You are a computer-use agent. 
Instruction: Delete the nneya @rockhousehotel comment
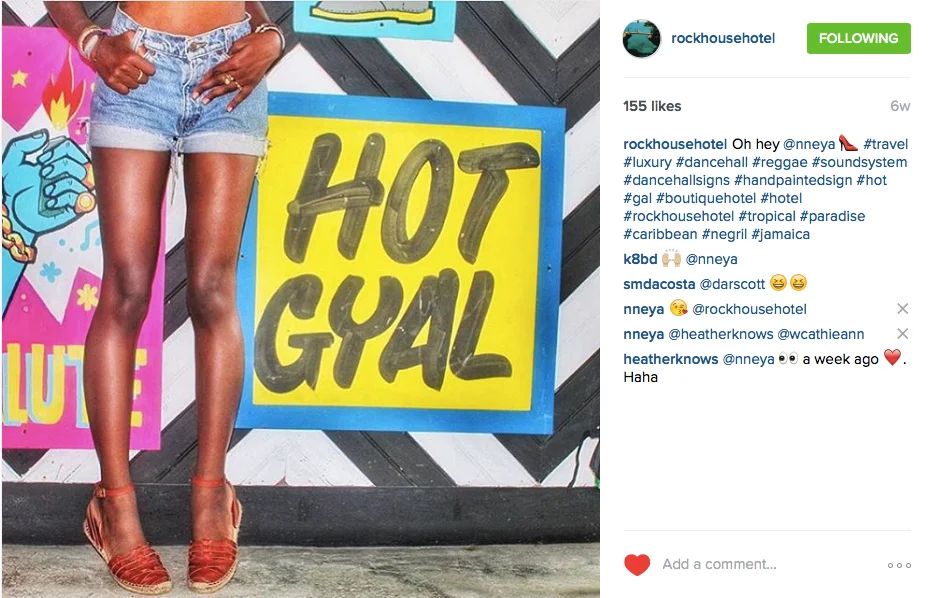coord(902,309)
